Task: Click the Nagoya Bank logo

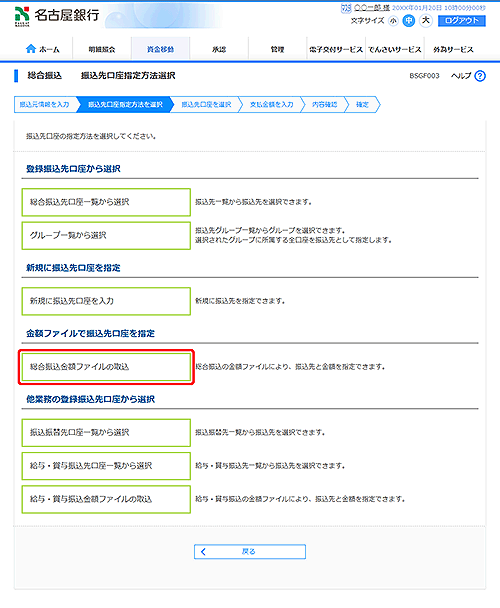Action: [x=57, y=16]
